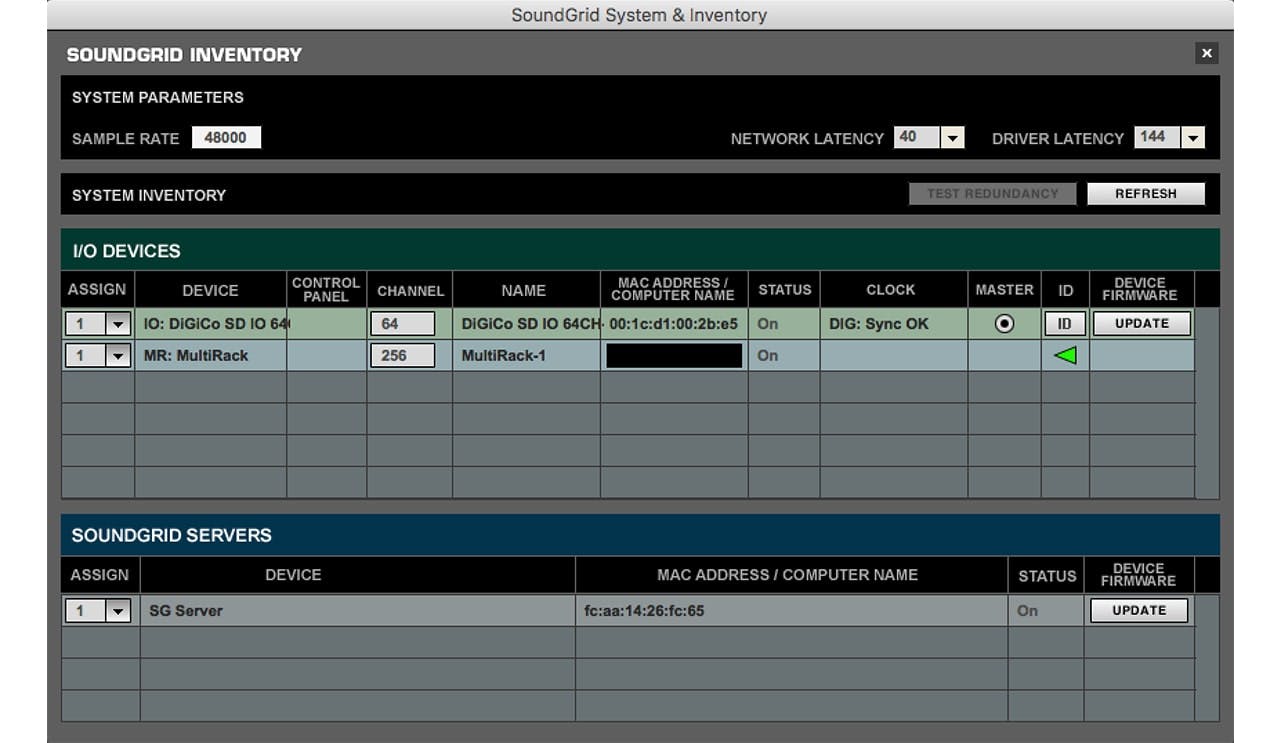
Task: Click the channel count field showing 64
Action: [402, 324]
